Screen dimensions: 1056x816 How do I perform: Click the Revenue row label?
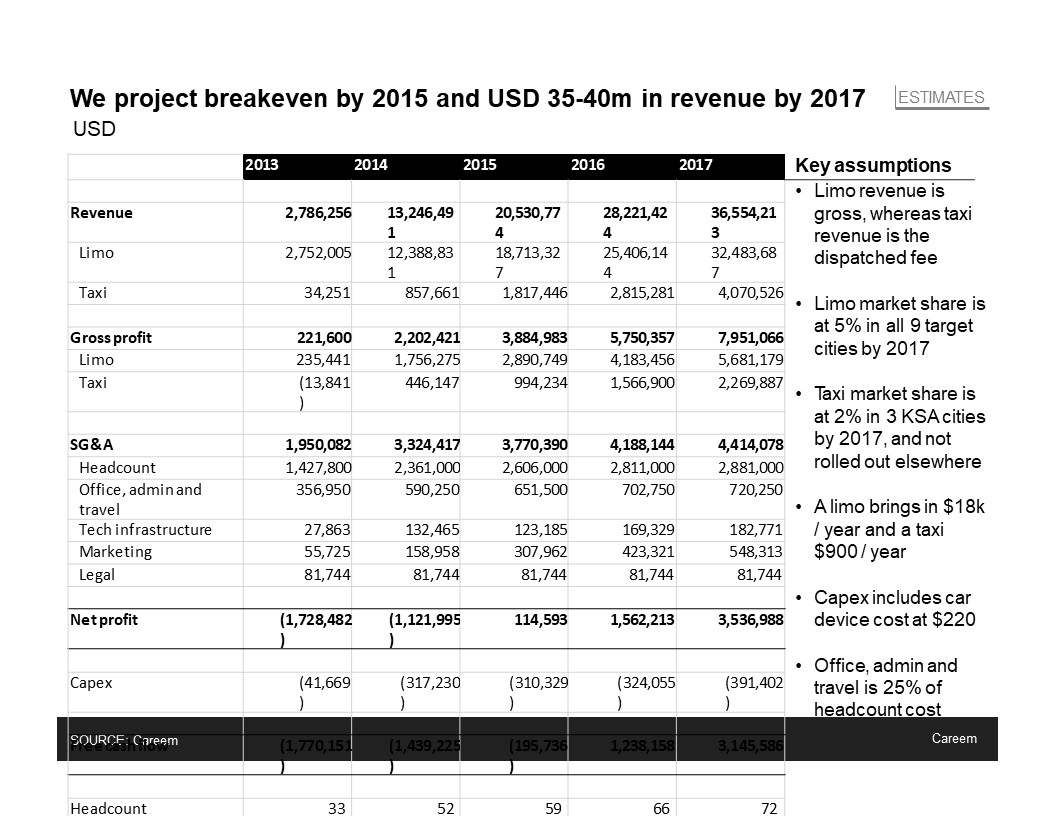tap(101, 213)
